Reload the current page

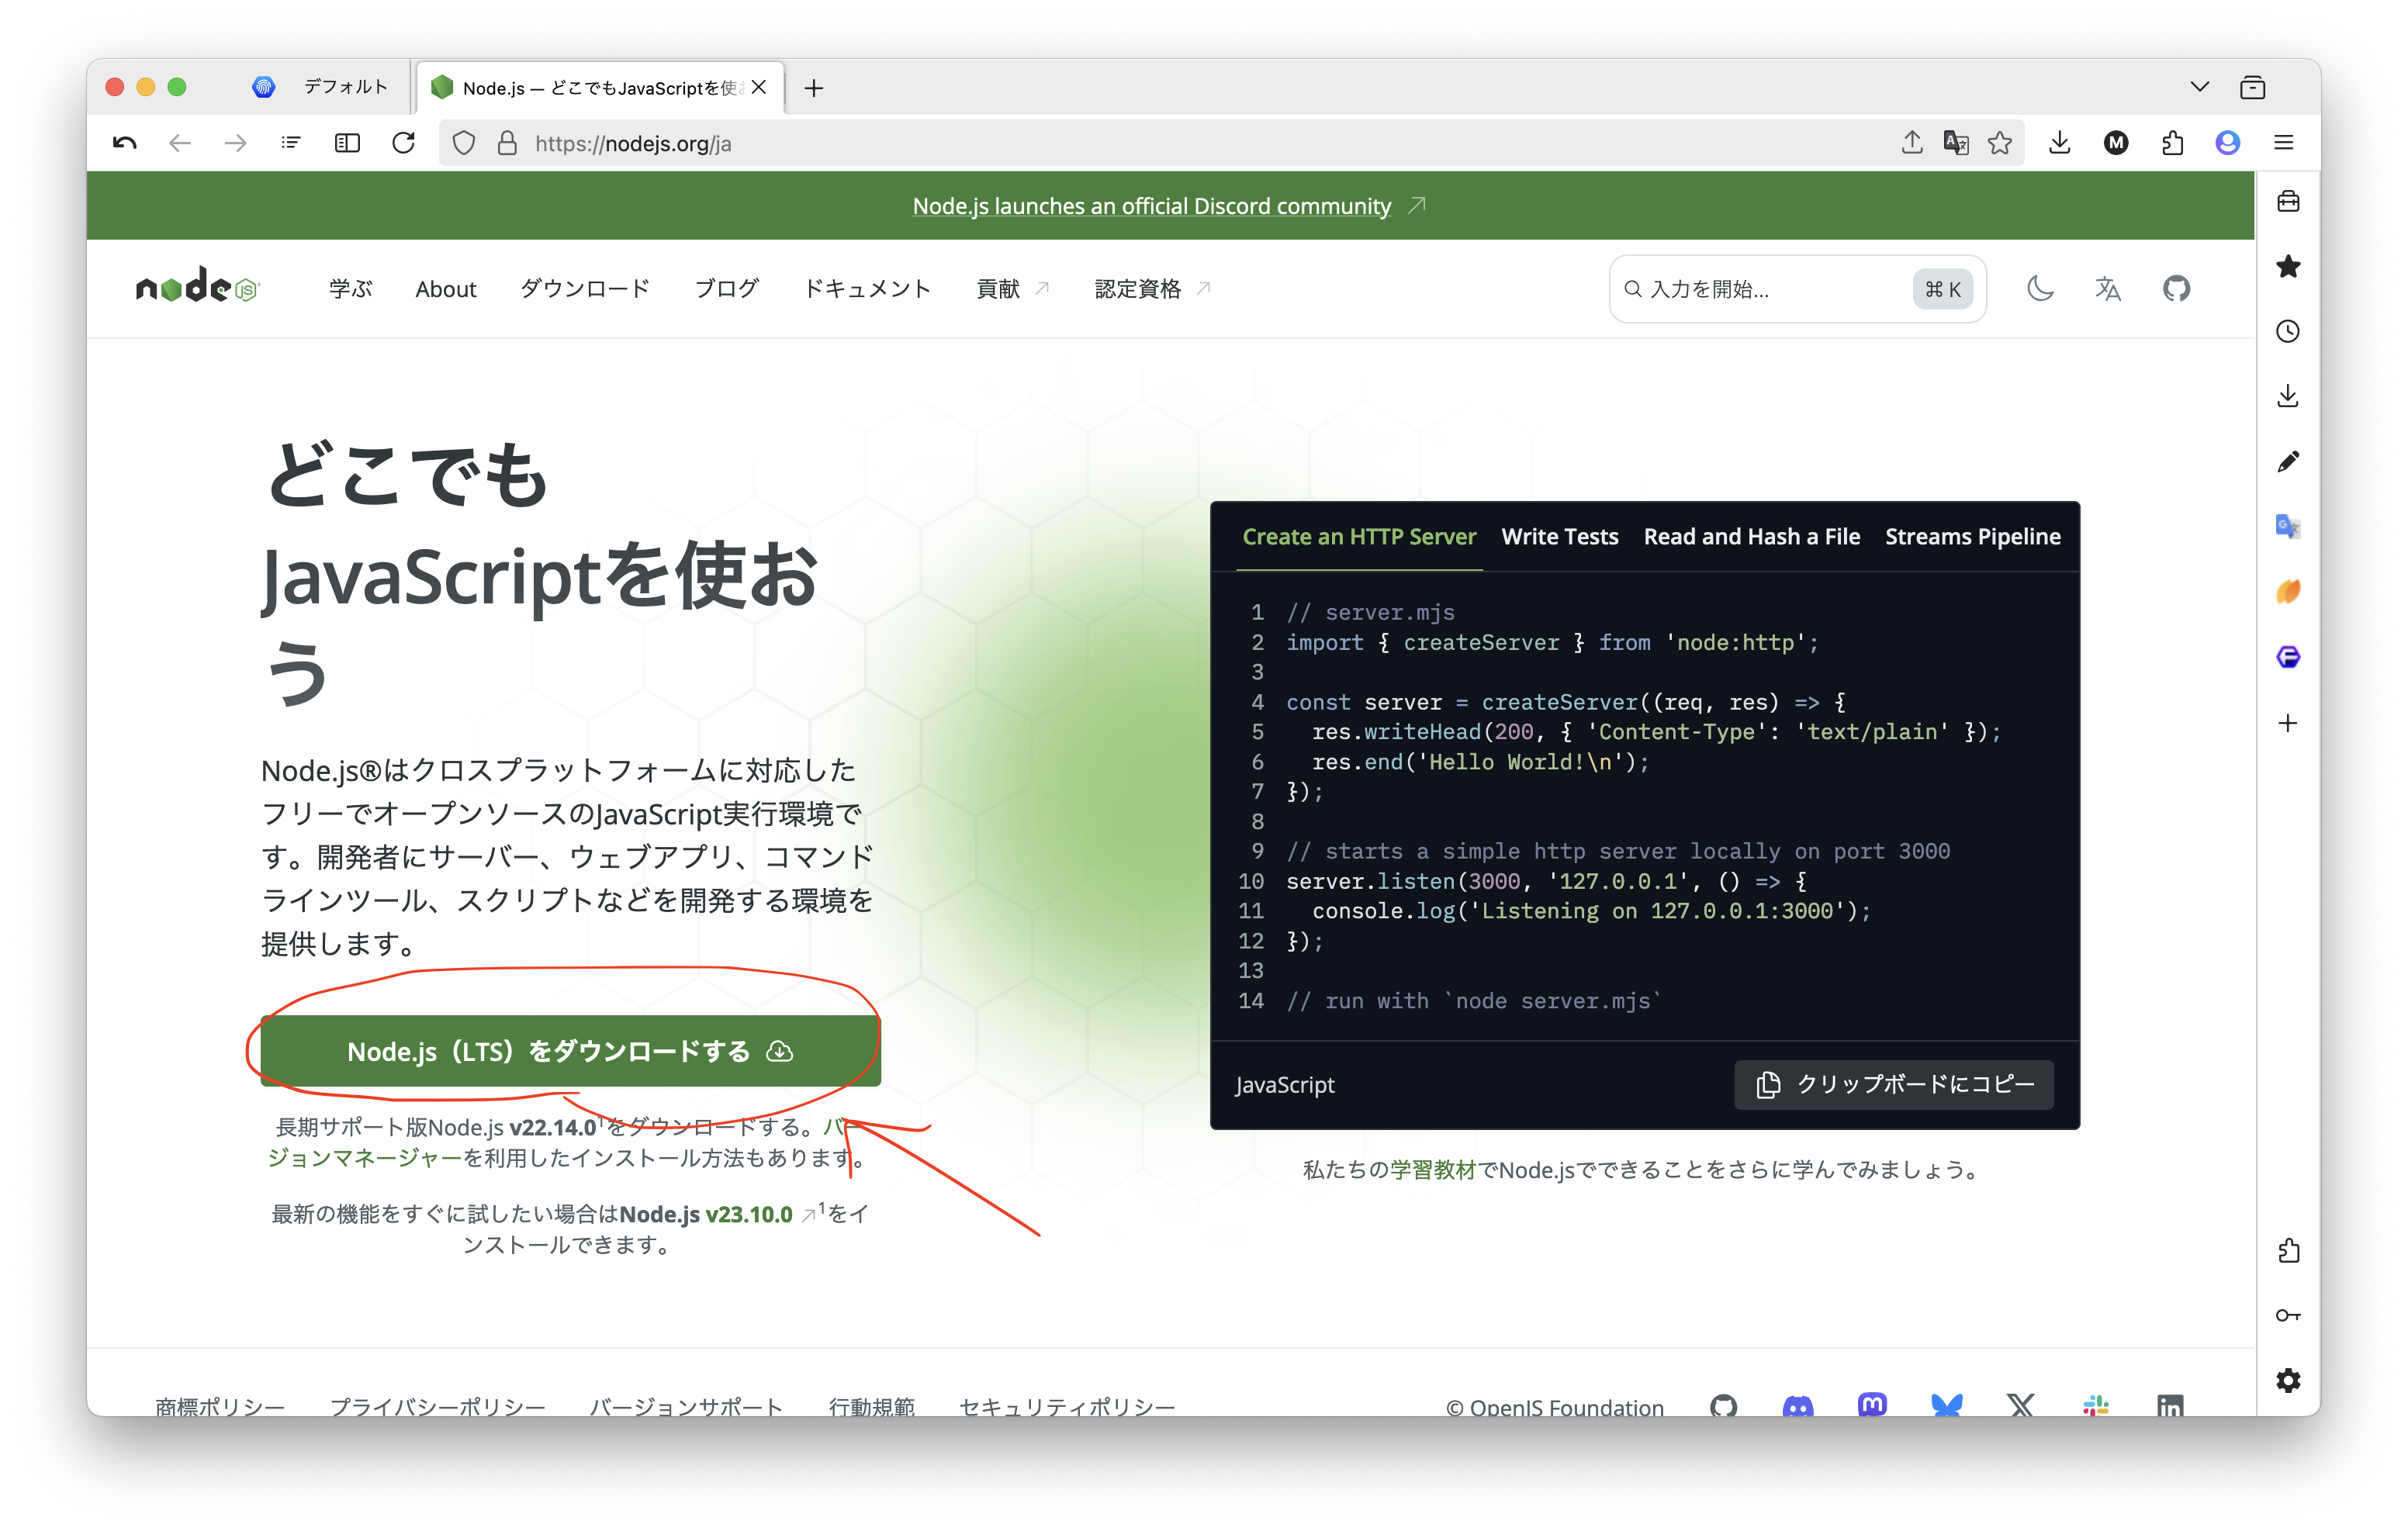[x=403, y=143]
